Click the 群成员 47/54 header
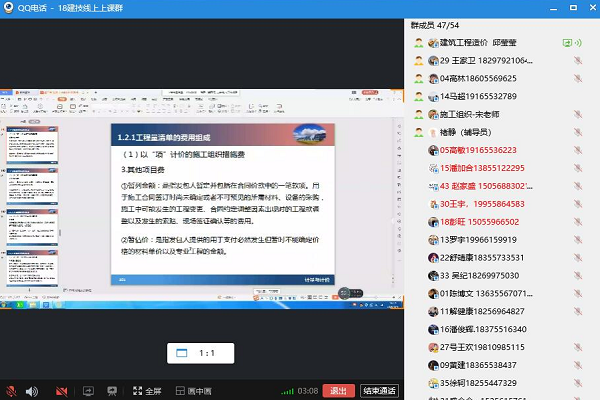Viewport: 600px width, 400px height. (x=437, y=23)
